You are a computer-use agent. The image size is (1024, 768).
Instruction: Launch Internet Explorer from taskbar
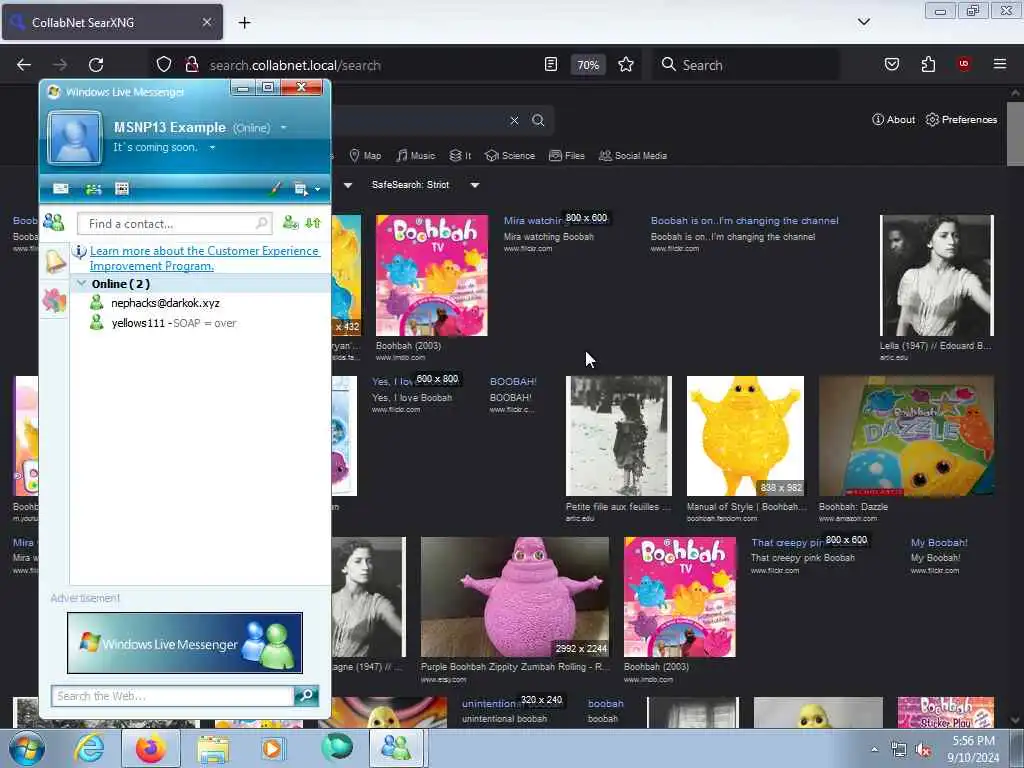coord(89,748)
